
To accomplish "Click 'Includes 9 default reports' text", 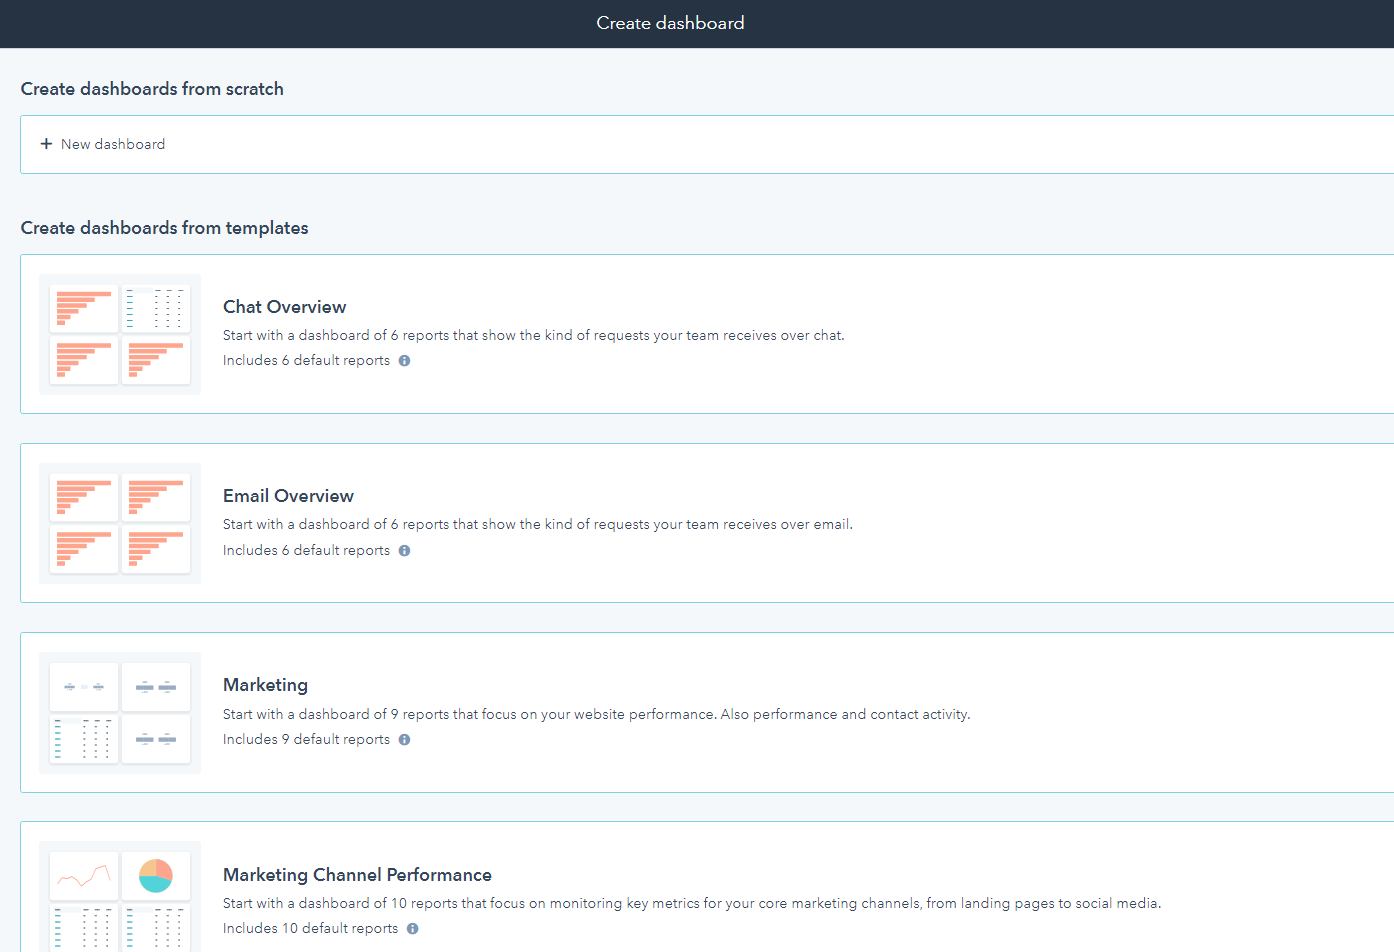I will [306, 740].
